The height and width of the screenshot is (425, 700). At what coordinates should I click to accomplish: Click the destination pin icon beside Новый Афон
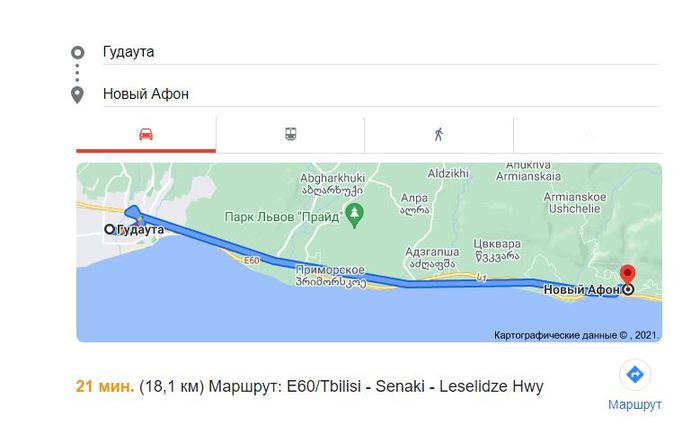pos(78,95)
